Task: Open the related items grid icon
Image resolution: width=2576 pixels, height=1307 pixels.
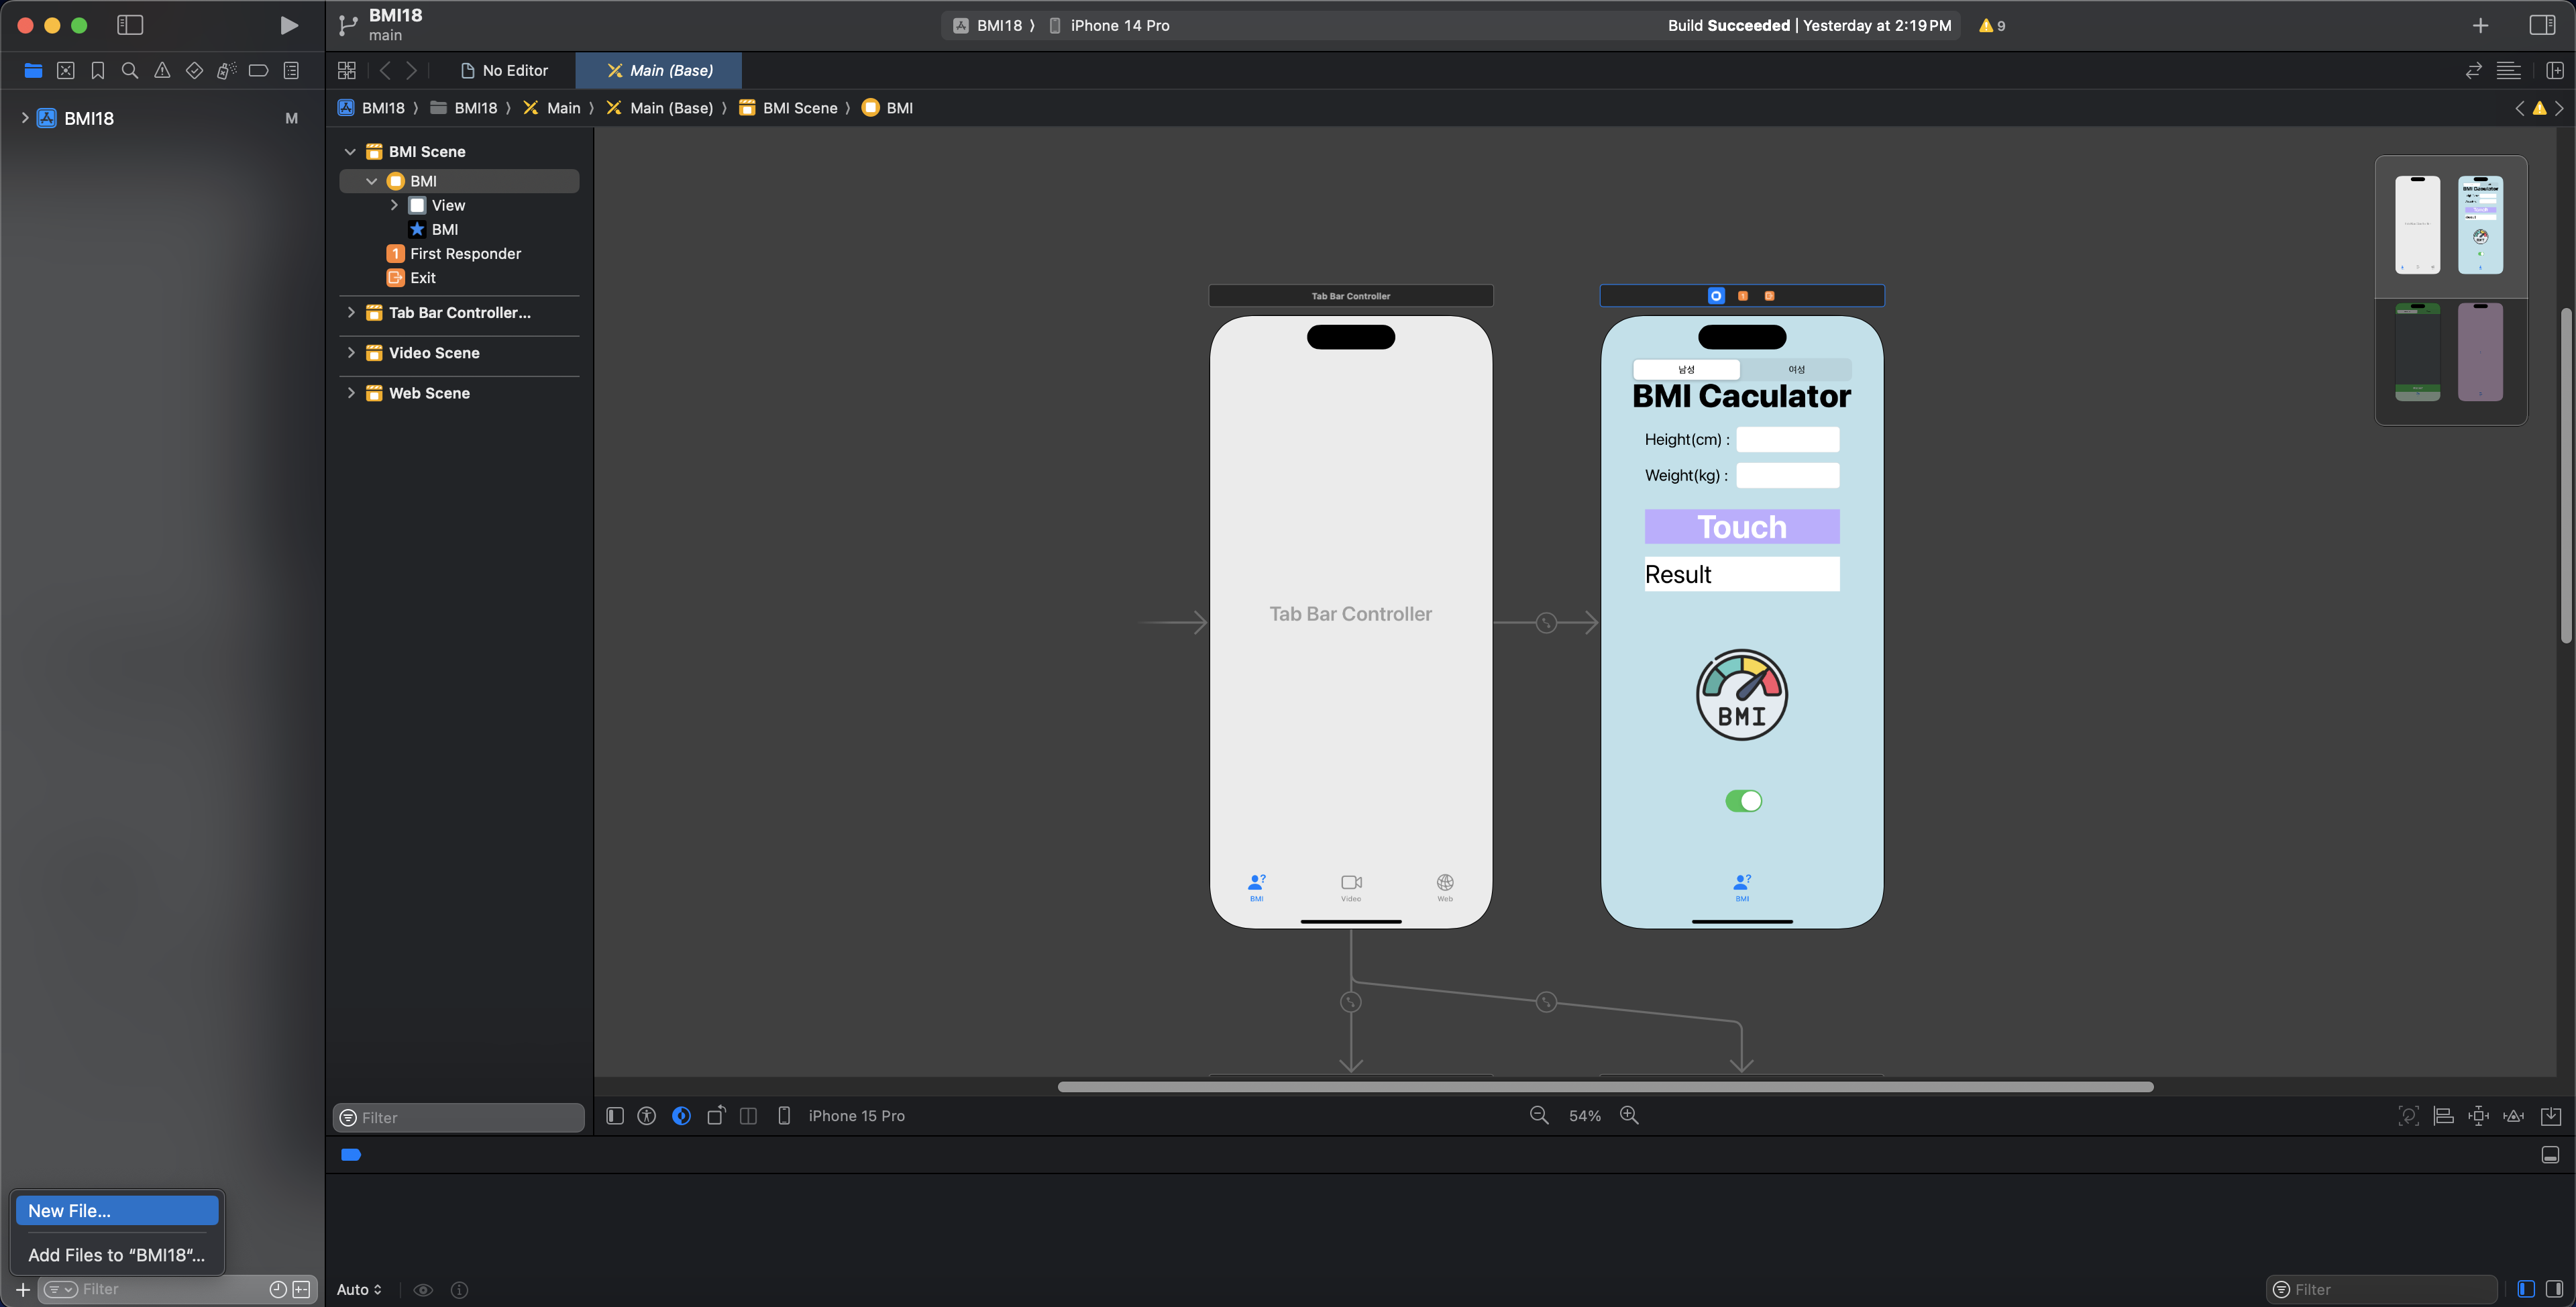Action: point(347,70)
